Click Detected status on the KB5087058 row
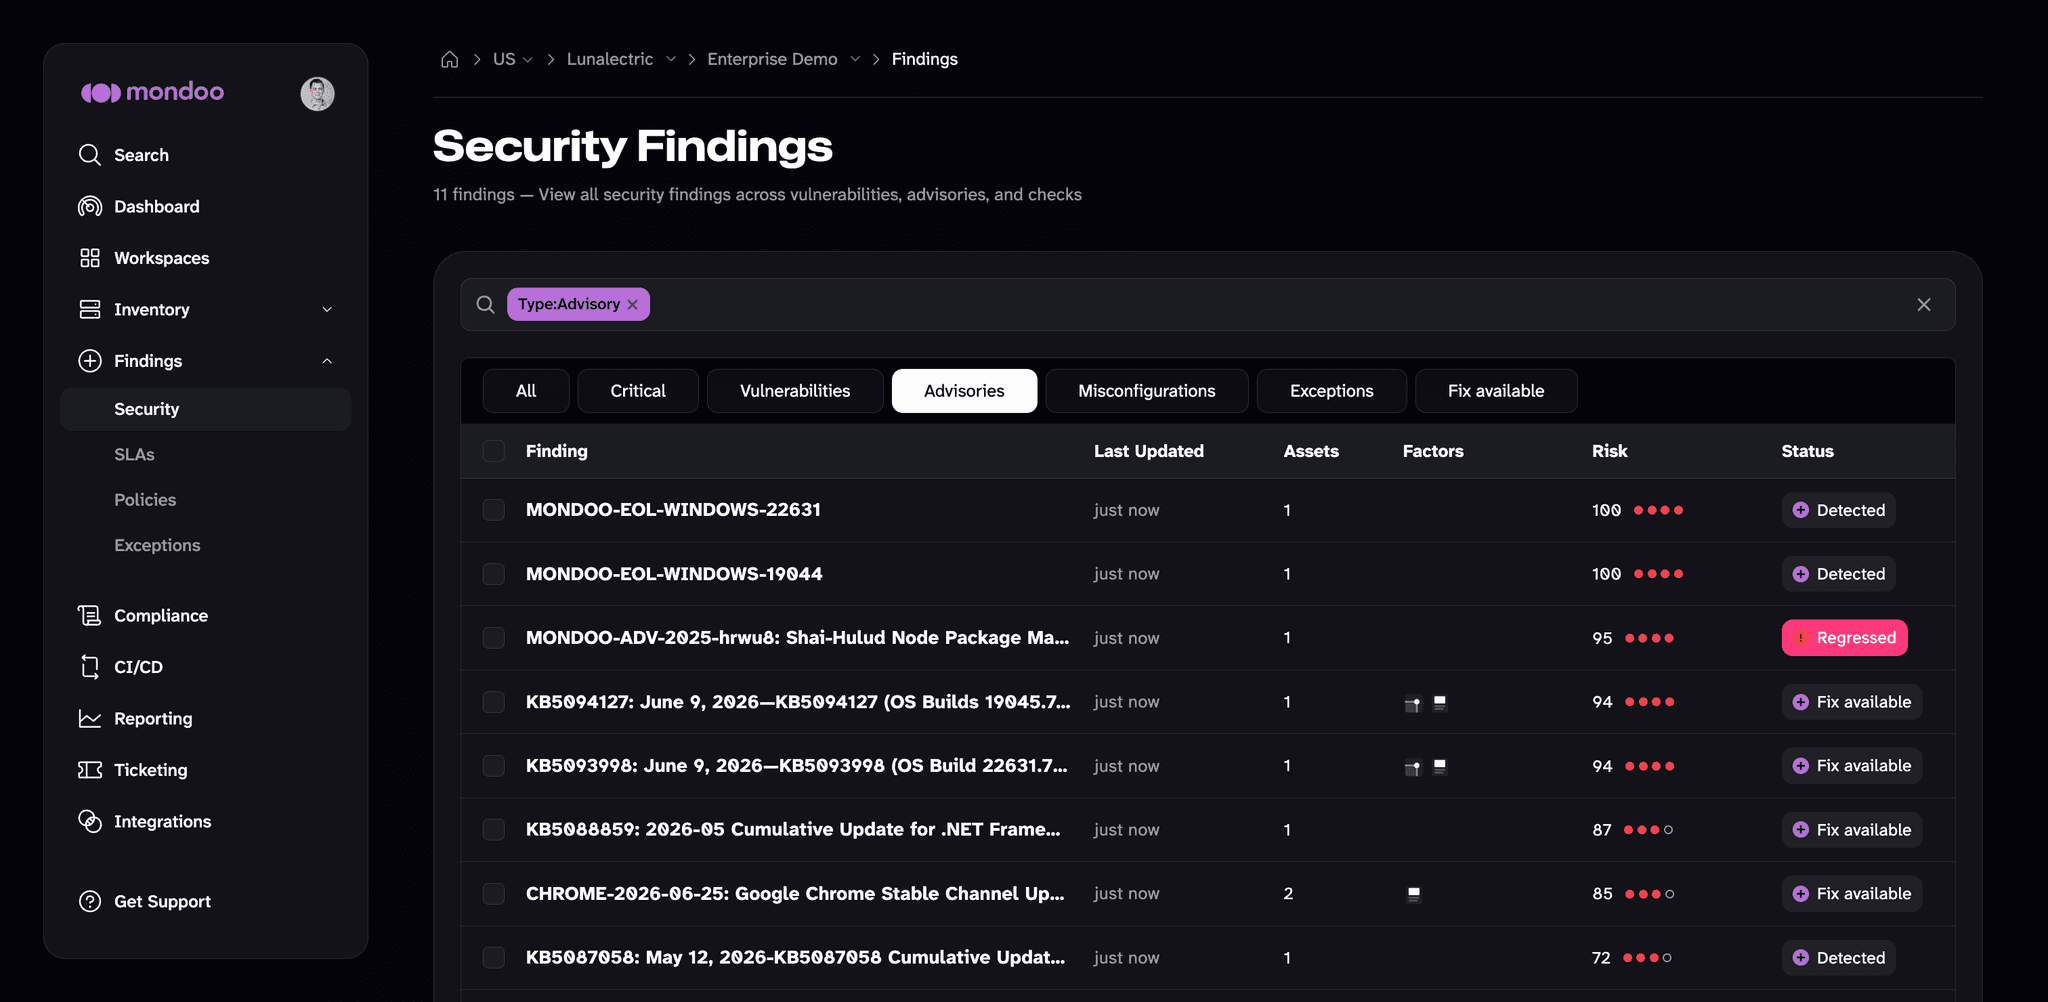This screenshot has height=1002, width=2048. pyautogui.click(x=1838, y=958)
